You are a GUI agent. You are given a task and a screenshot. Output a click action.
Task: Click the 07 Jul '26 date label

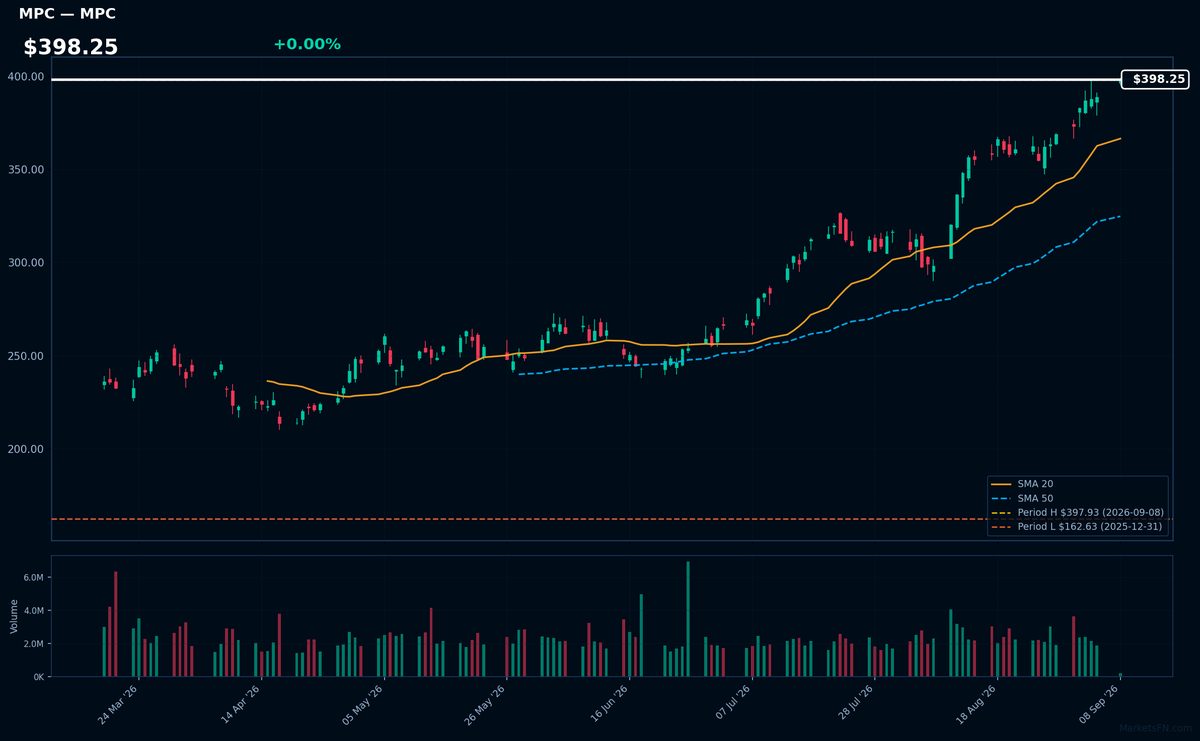[x=731, y=705]
